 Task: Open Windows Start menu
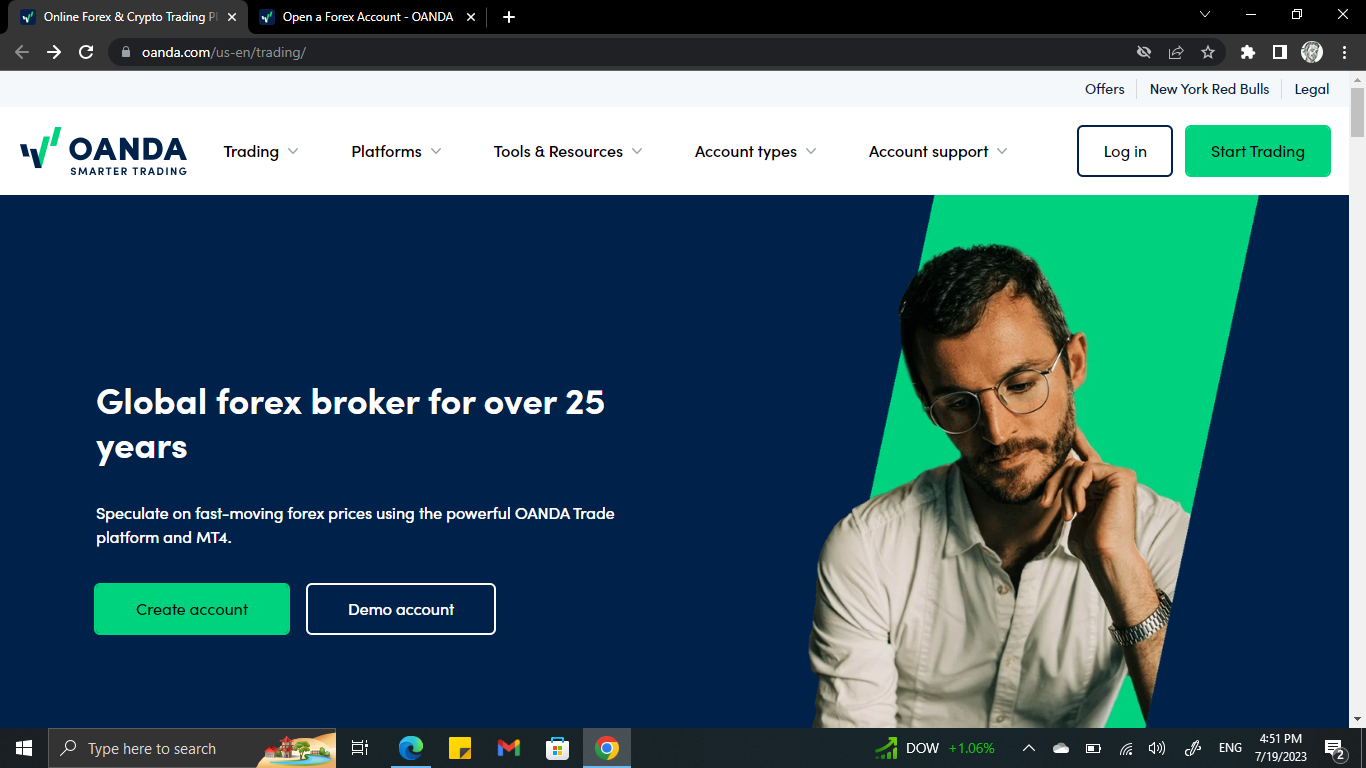(x=24, y=748)
